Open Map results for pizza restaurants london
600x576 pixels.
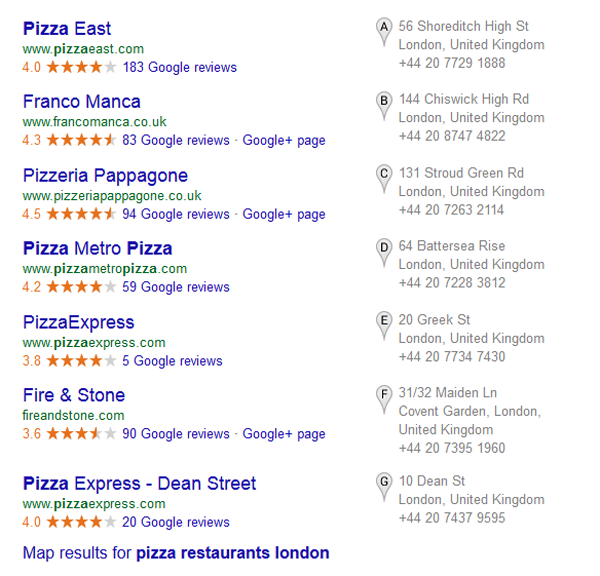point(176,553)
